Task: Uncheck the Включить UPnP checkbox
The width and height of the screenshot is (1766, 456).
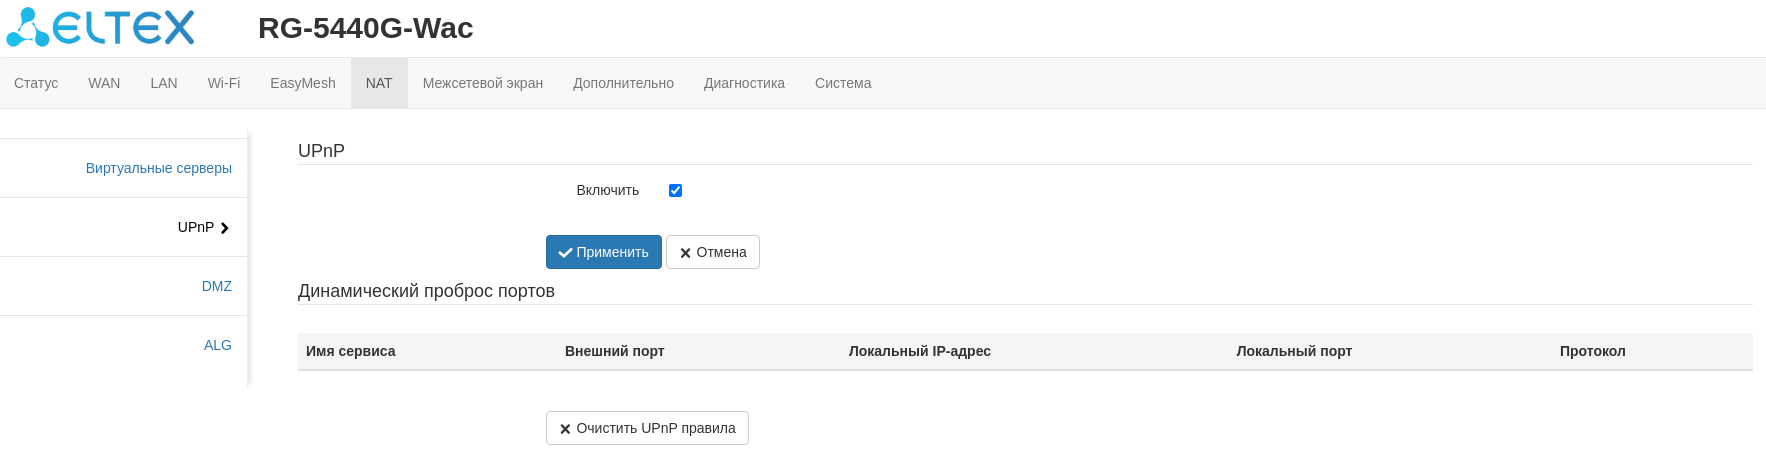Action: [x=675, y=190]
